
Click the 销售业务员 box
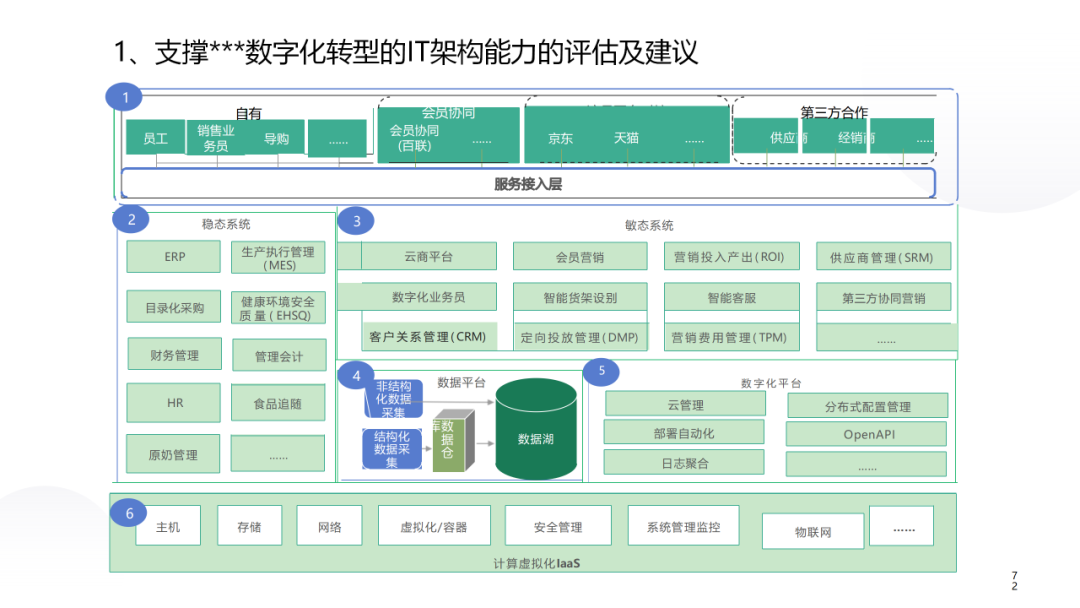216,137
